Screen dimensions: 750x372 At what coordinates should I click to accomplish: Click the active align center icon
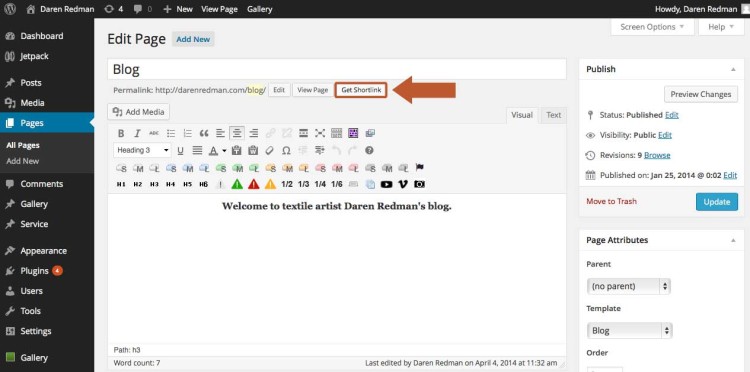point(237,133)
